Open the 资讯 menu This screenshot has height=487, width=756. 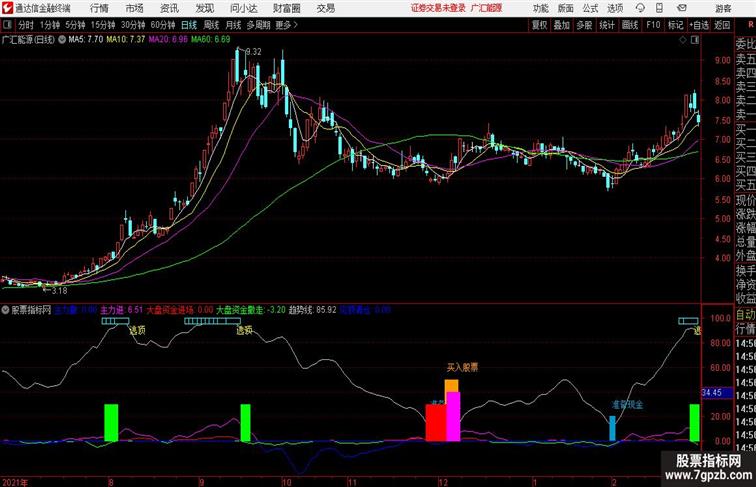coord(169,8)
